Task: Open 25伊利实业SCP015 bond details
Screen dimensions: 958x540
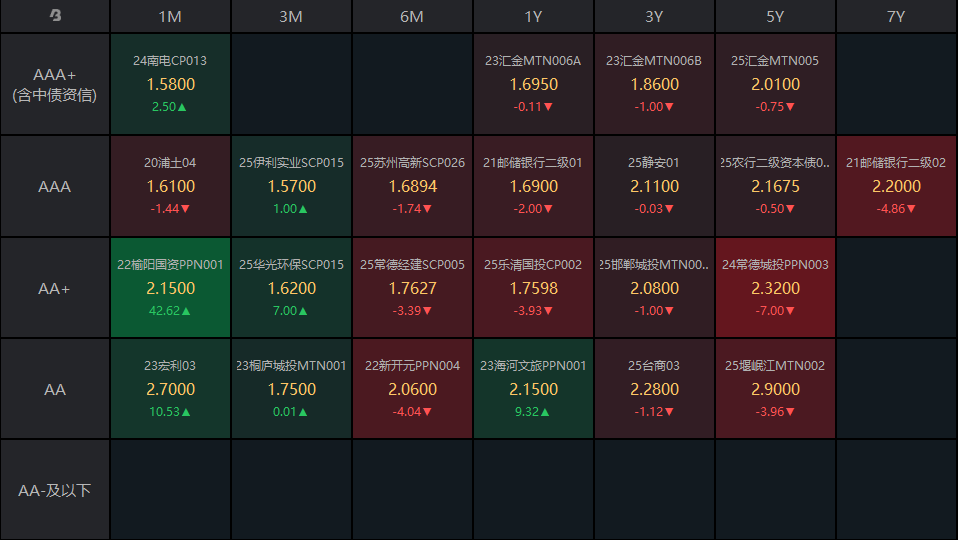Action: coord(291,186)
